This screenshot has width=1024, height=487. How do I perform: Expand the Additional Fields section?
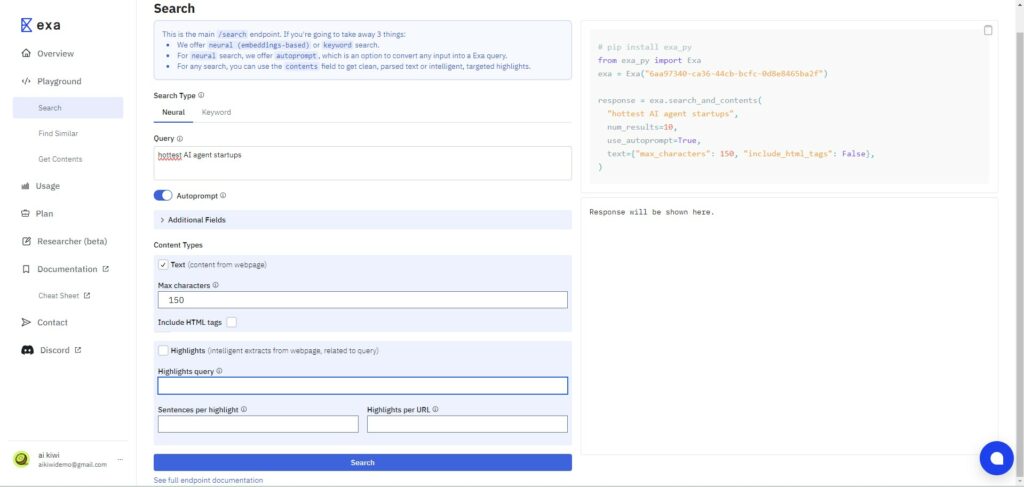coord(362,220)
